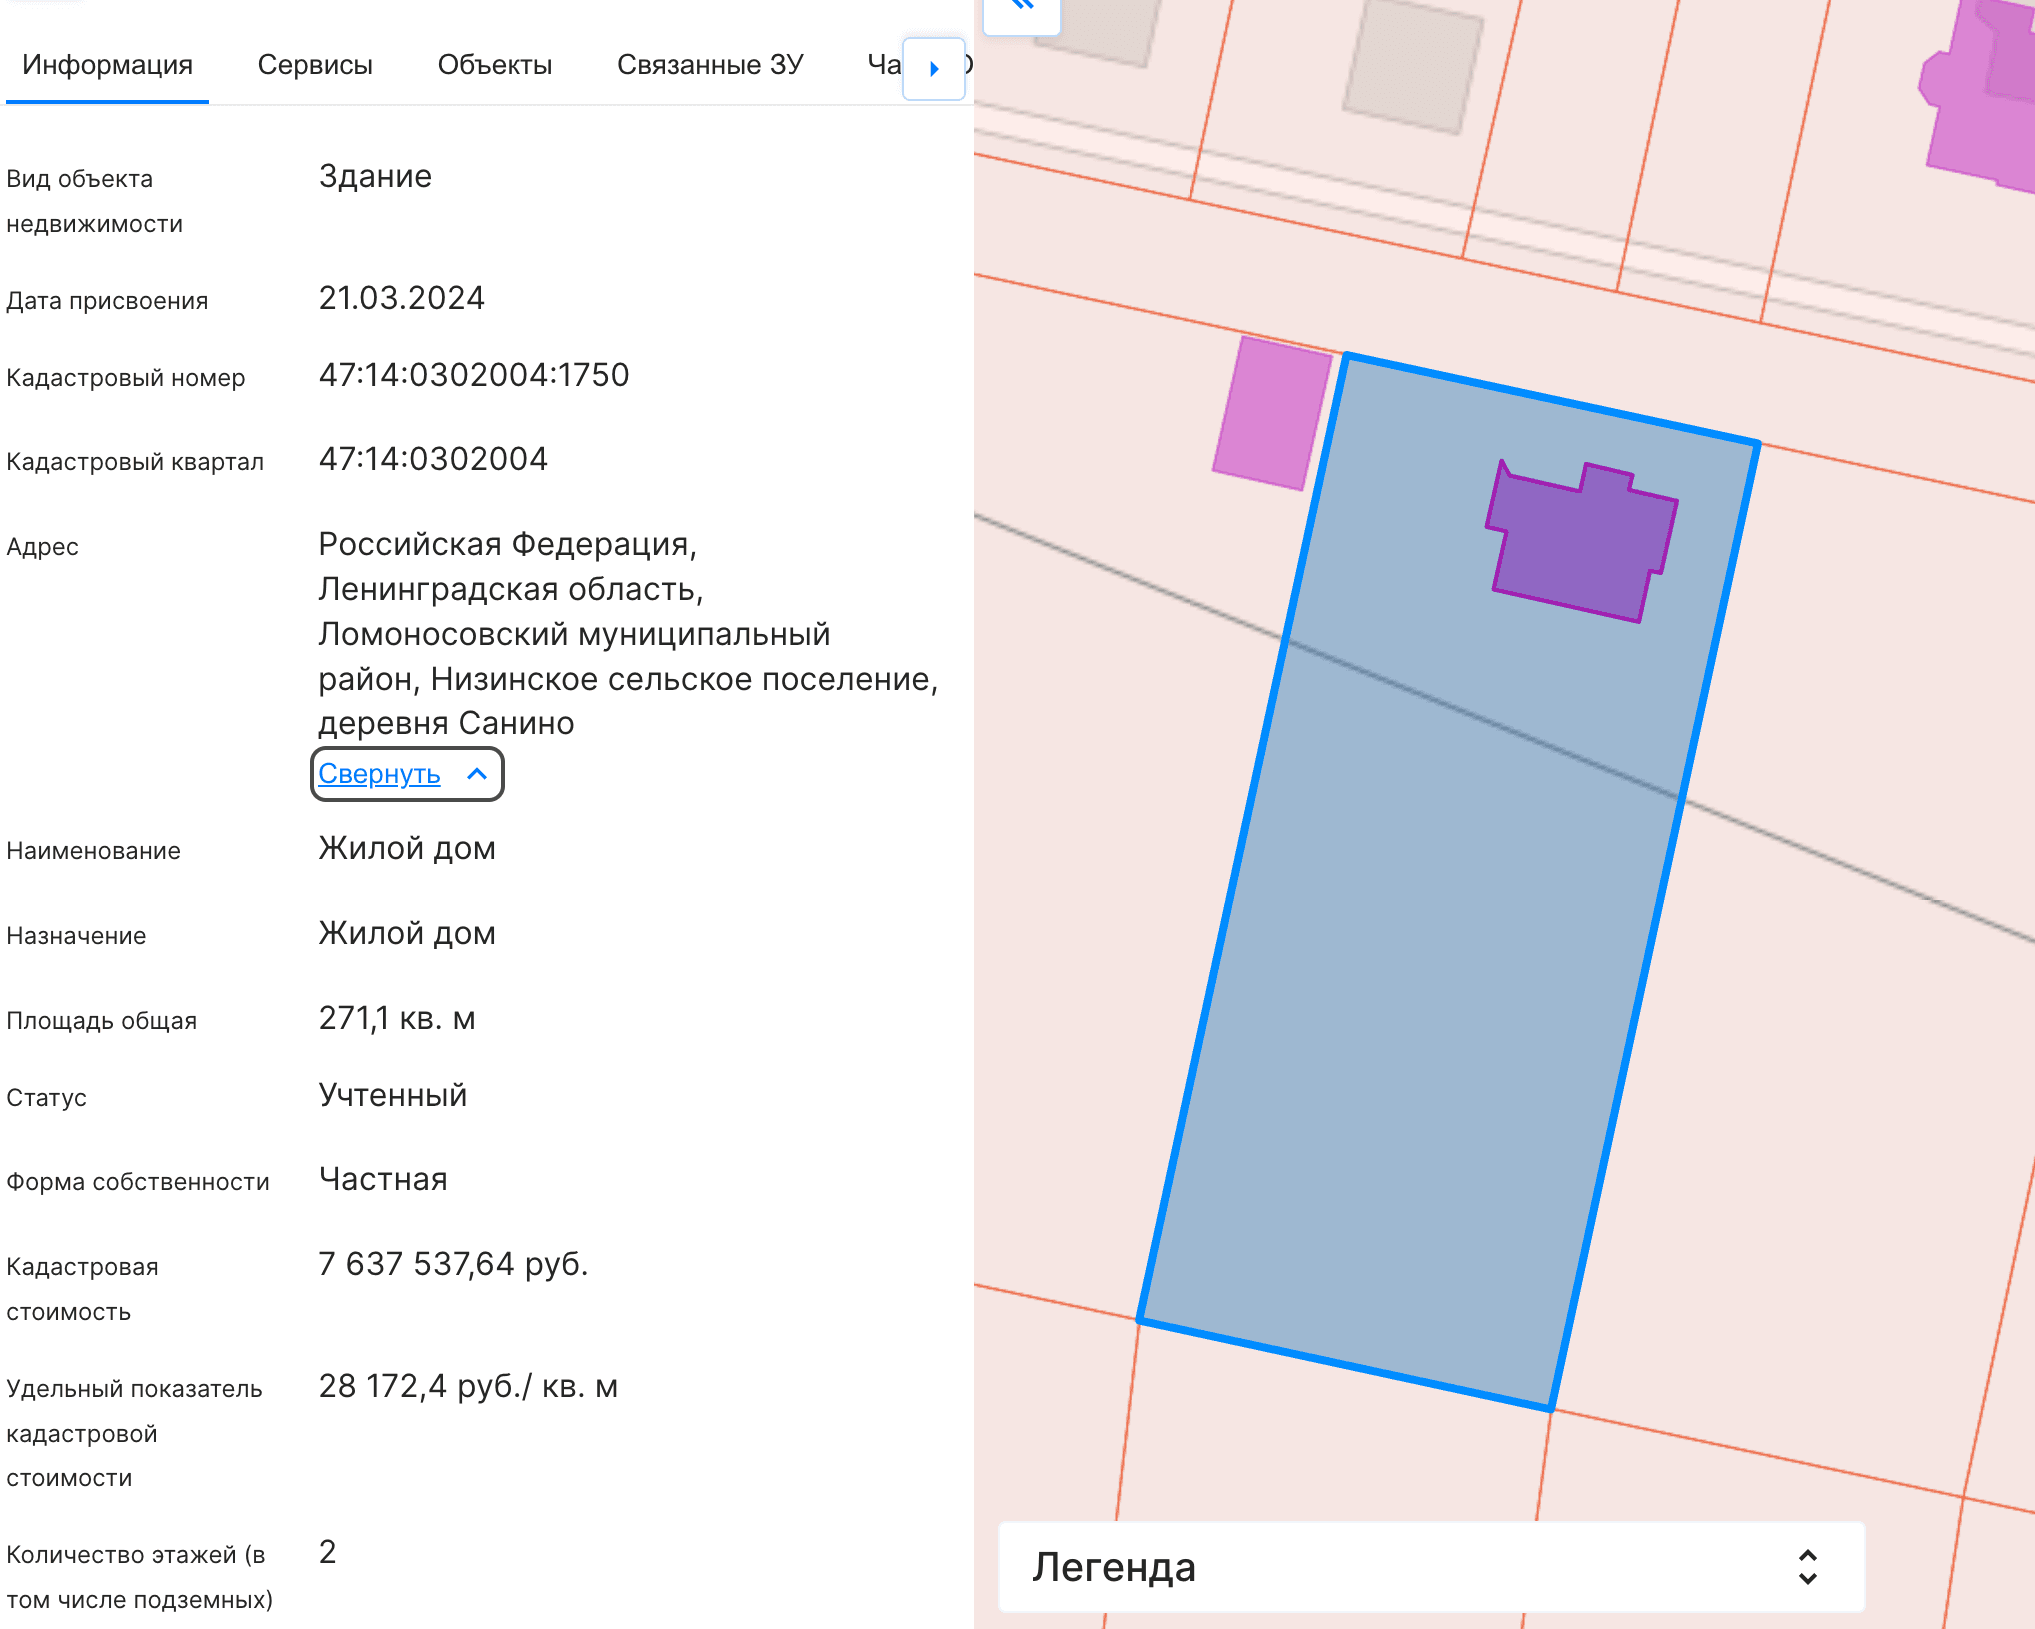Image resolution: width=2035 pixels, height=1629 pixels.
Task: Return to the Информация tab
Action: pos(107,64)
